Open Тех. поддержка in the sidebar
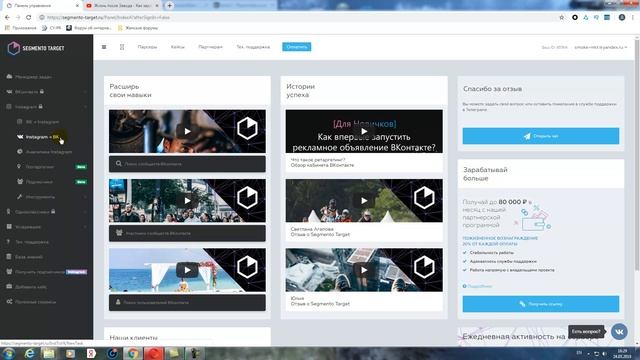Image resolution: width=640 pixels, height=360 pixels. tap(31, 242)
